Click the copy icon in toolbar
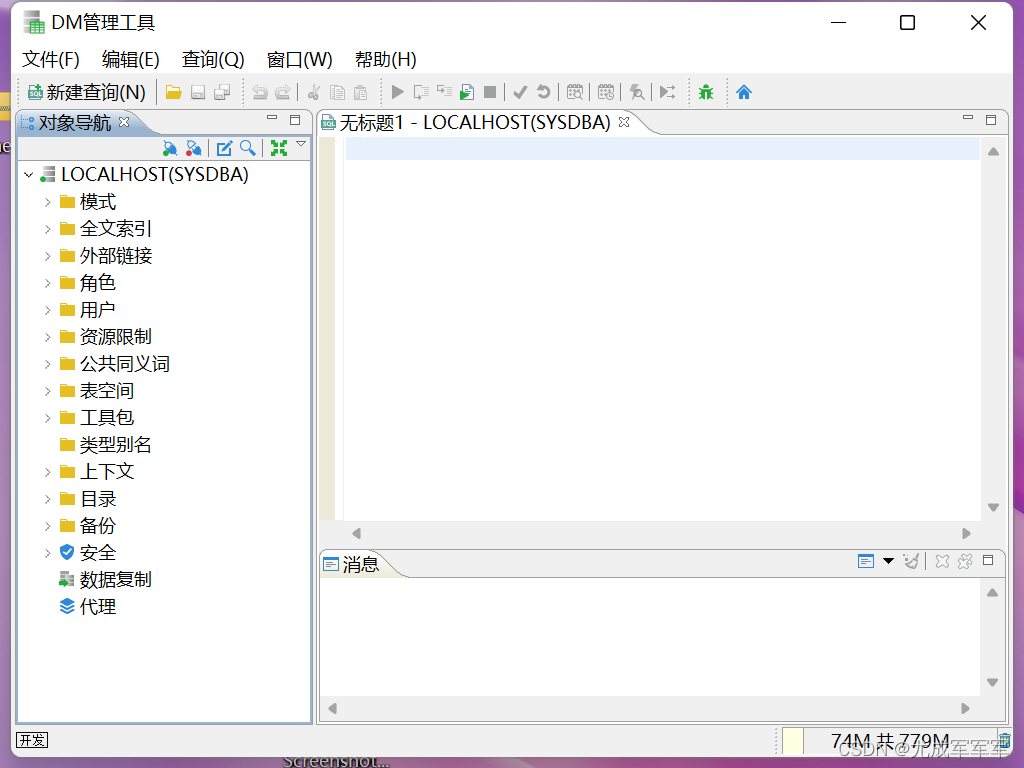The width and height of the screenshot is (1024, 768). pyautogui.click(x=337, y=92)
